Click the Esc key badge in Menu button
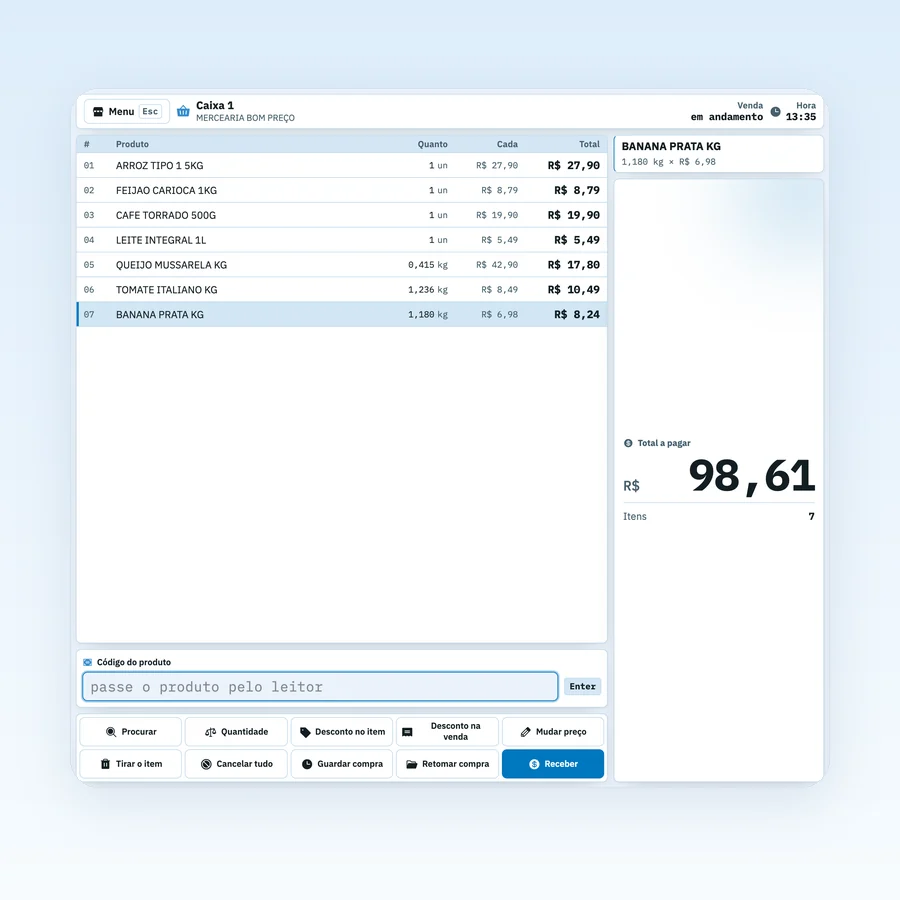 (x=150, y=111)
